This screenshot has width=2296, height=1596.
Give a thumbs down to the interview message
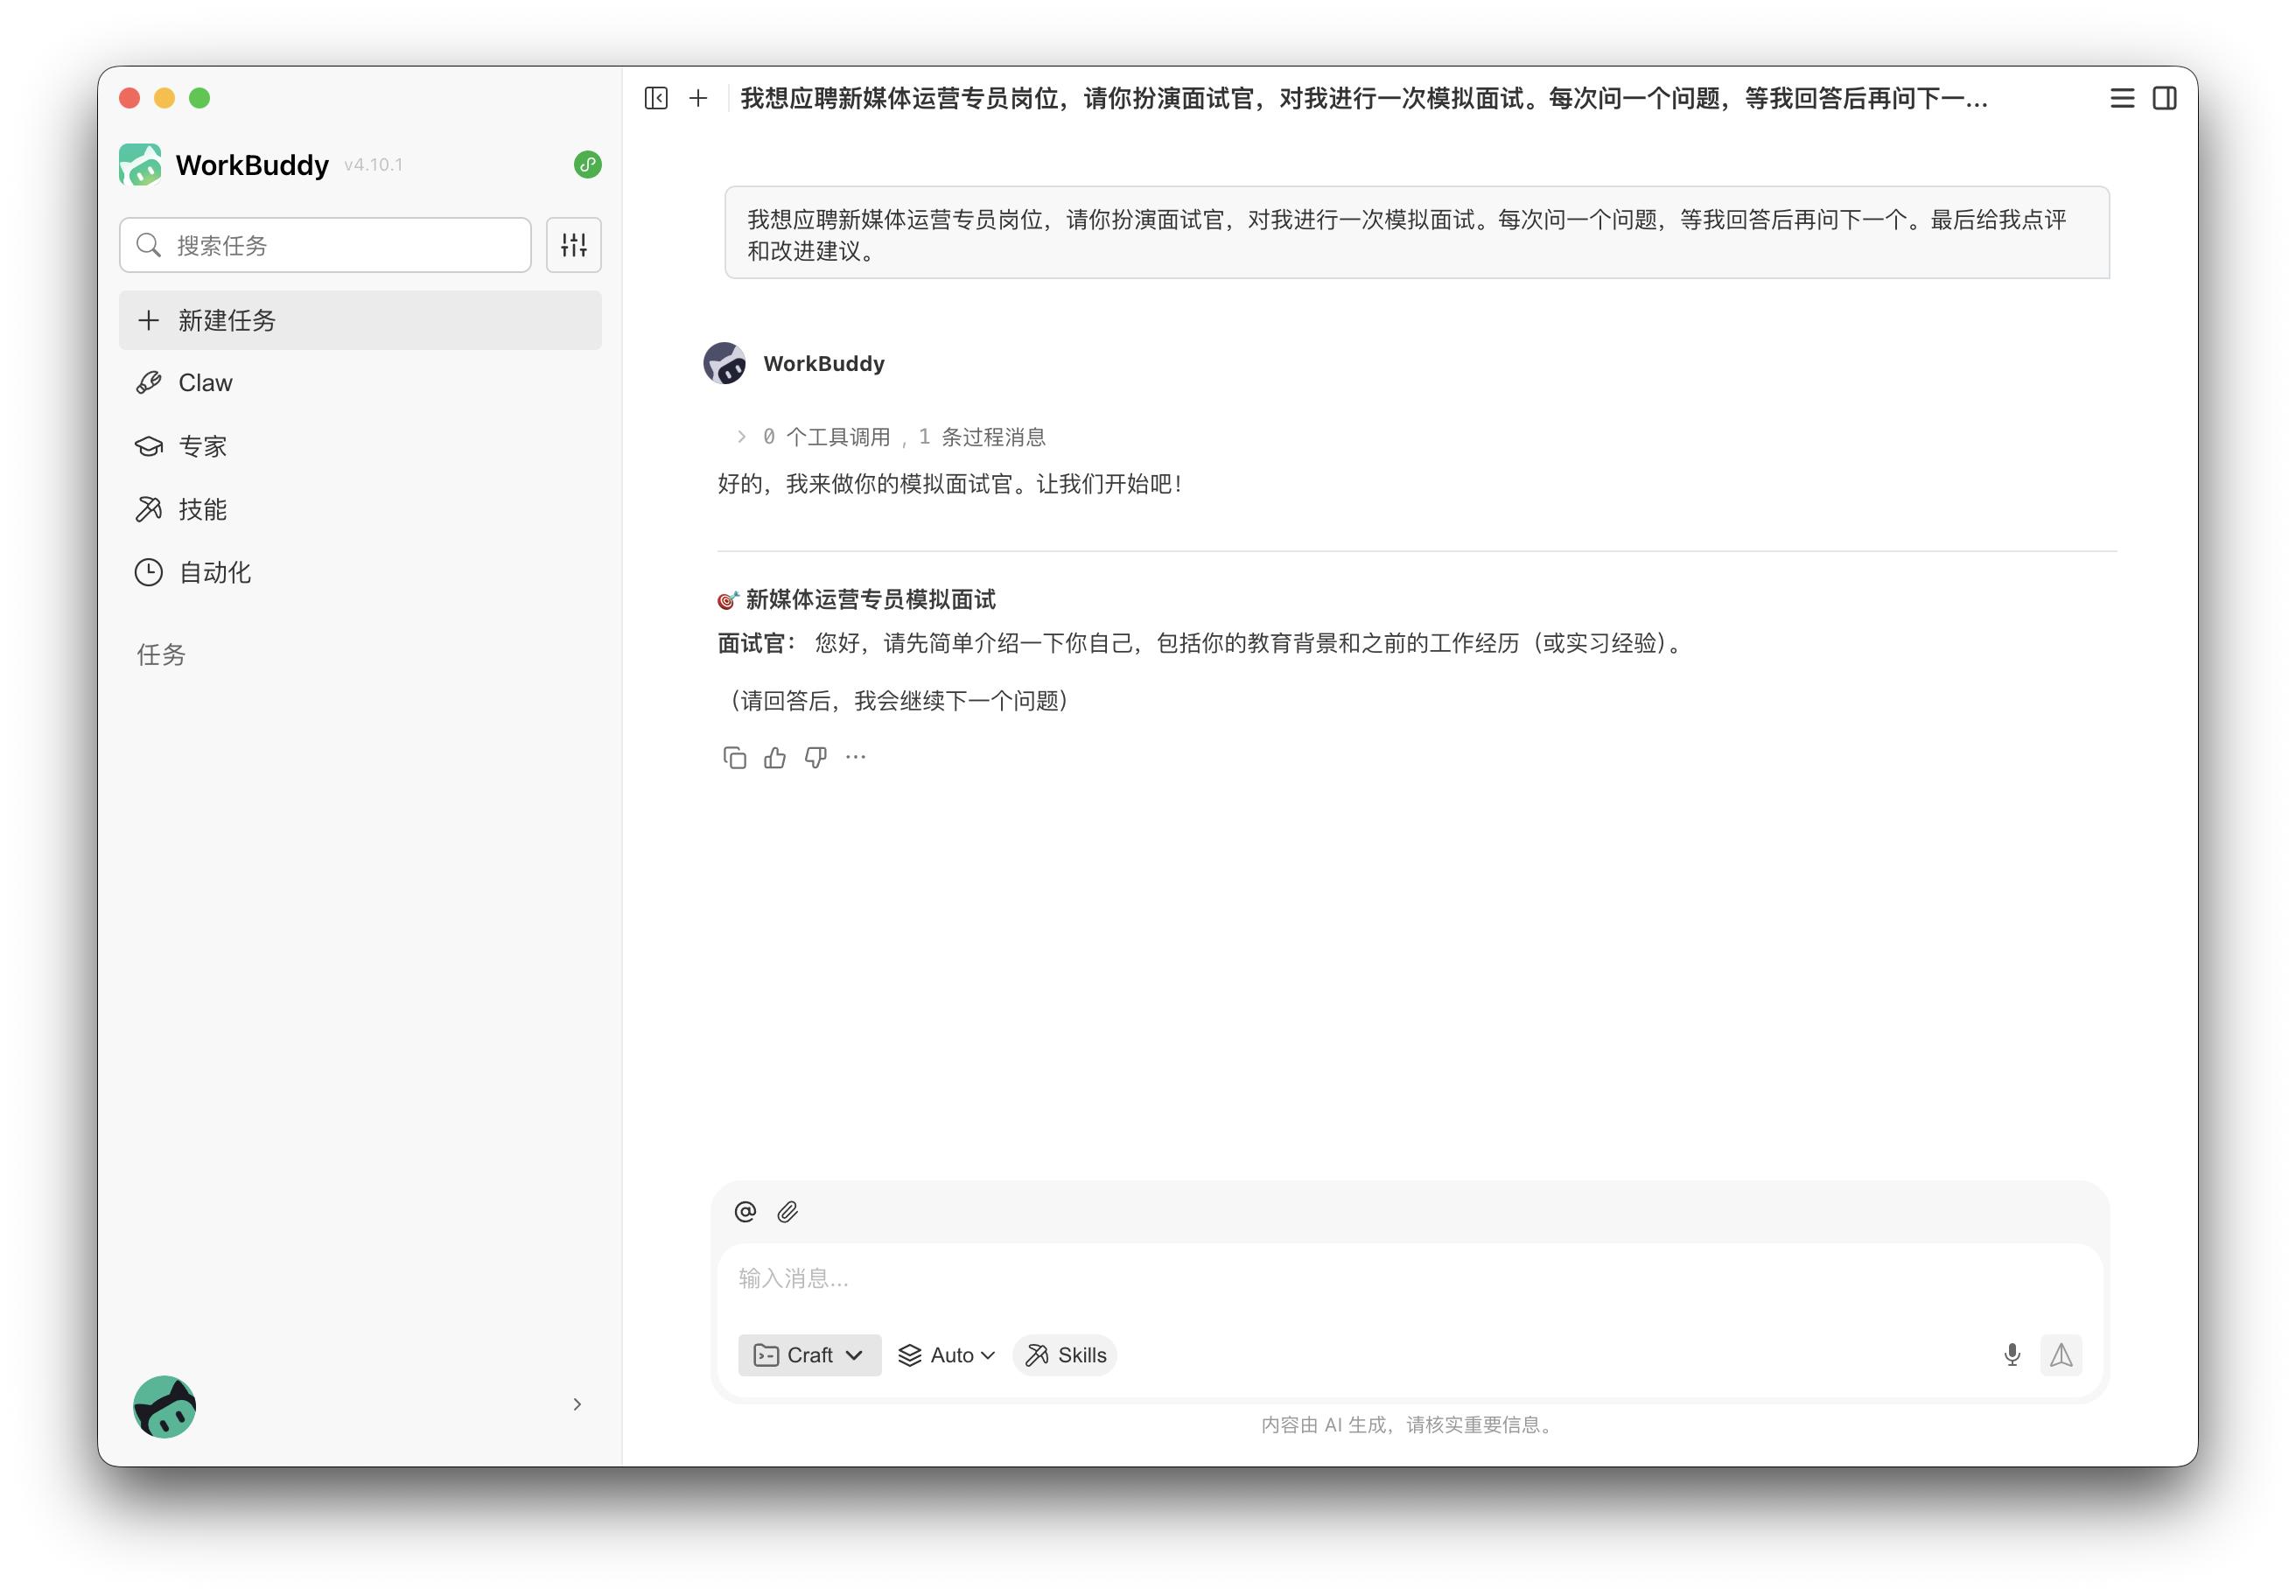tap(815, 757)
